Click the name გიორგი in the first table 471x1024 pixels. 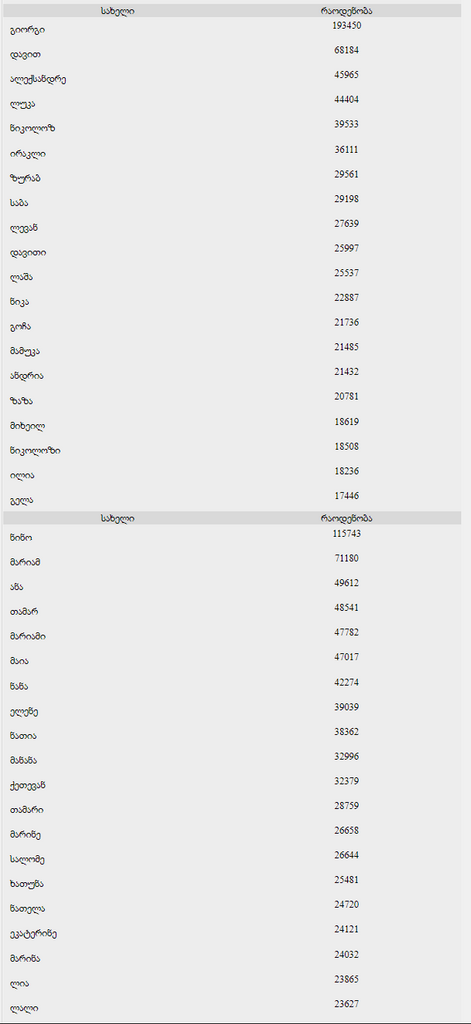(x=27, y=30)
